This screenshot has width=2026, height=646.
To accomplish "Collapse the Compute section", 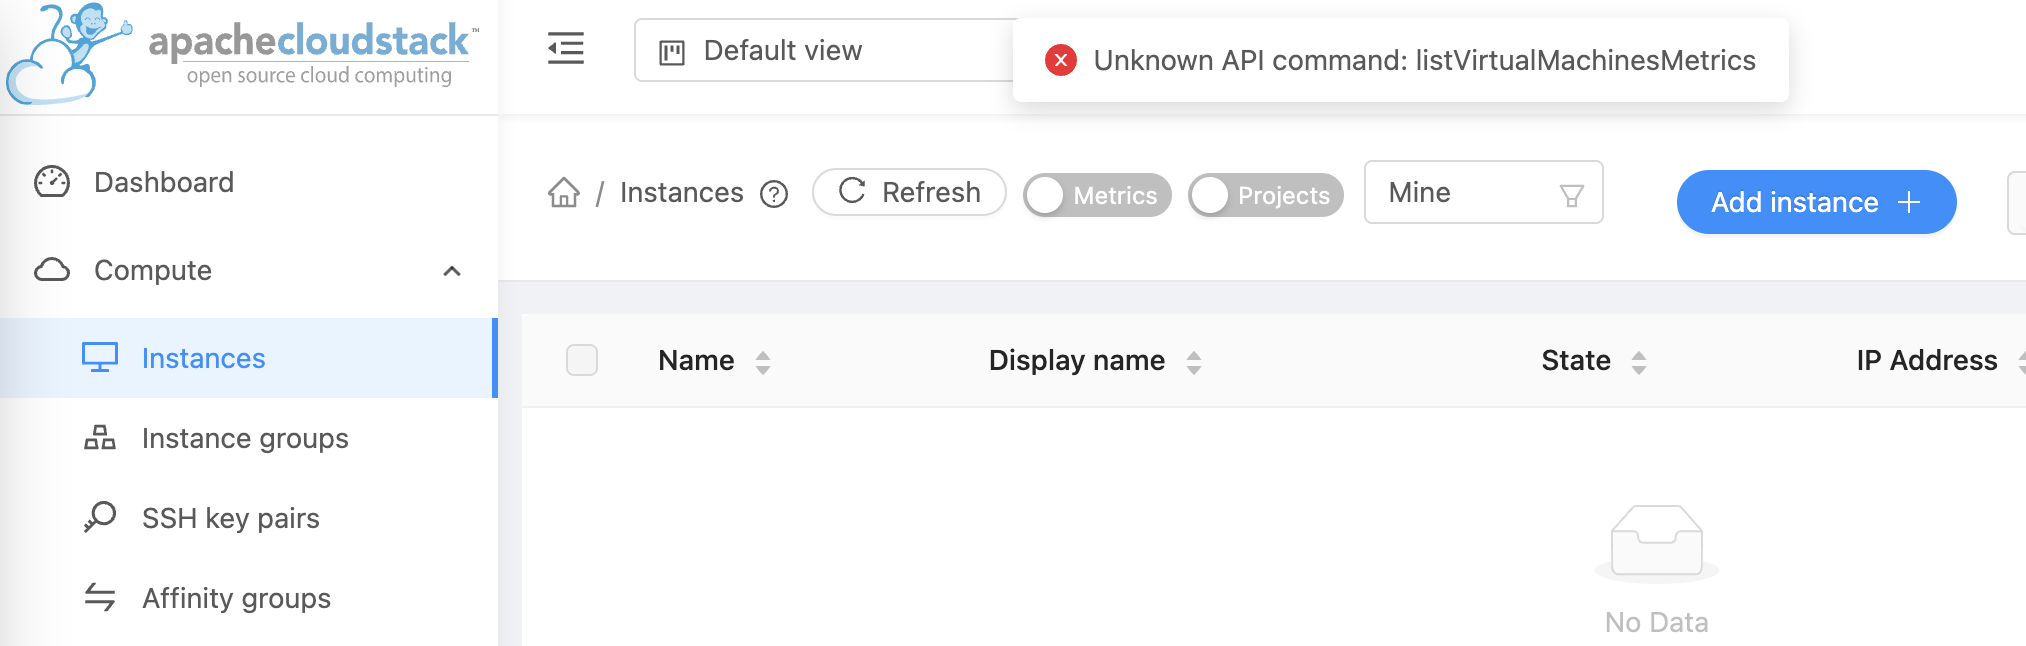I will click(452, 270).
